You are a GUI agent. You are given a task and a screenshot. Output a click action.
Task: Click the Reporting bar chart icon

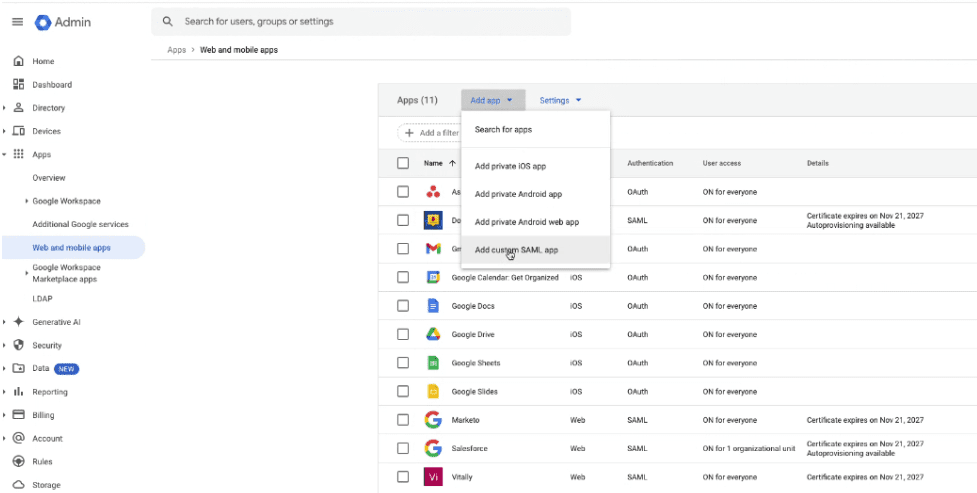click(x=19, y=391)
